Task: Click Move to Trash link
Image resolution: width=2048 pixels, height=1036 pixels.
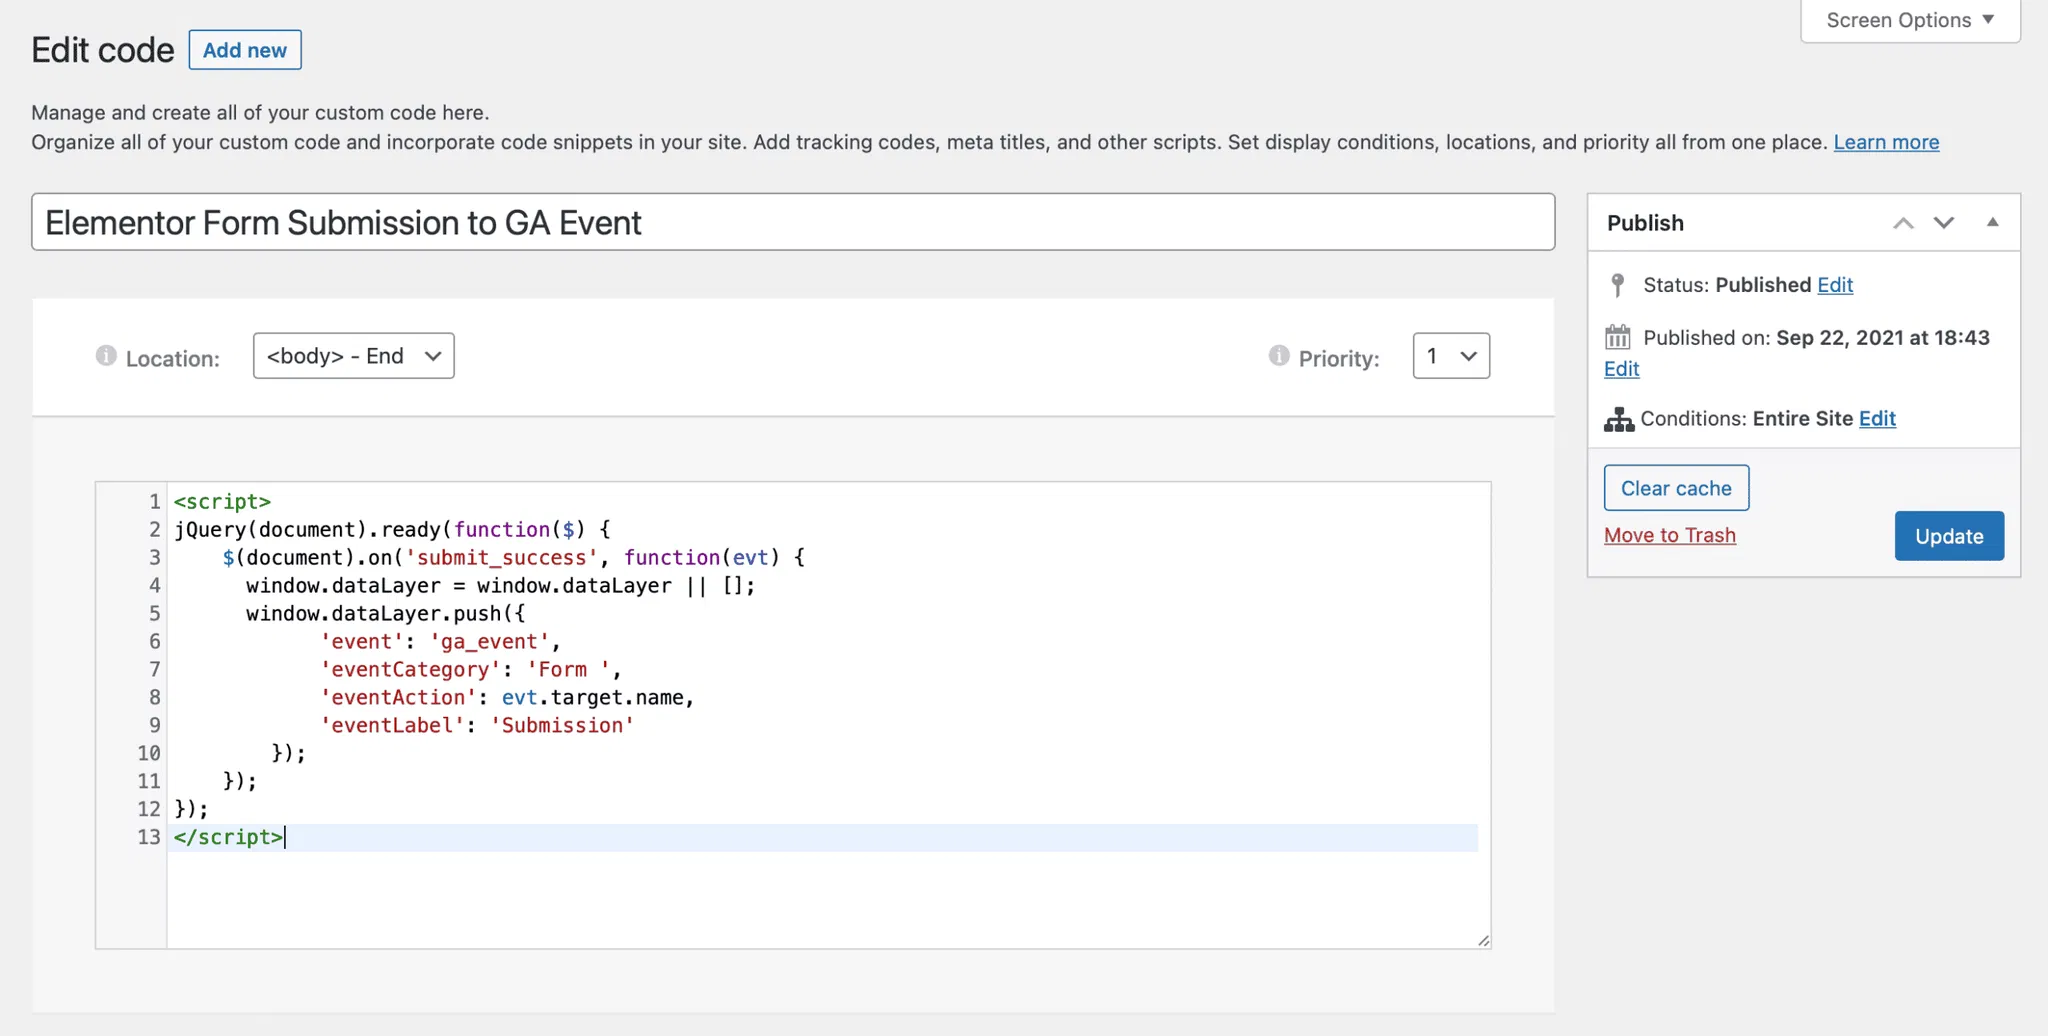Action: pos(1670,535)
